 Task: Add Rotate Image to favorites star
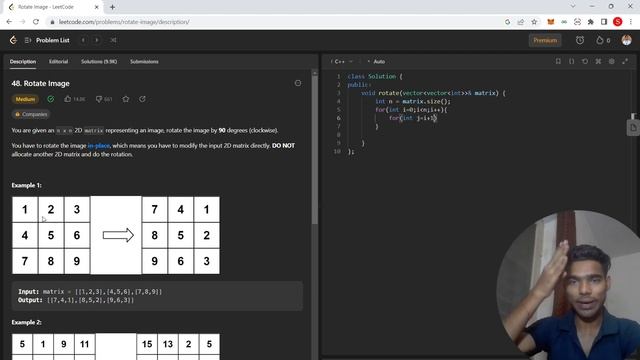coord(126,99)
